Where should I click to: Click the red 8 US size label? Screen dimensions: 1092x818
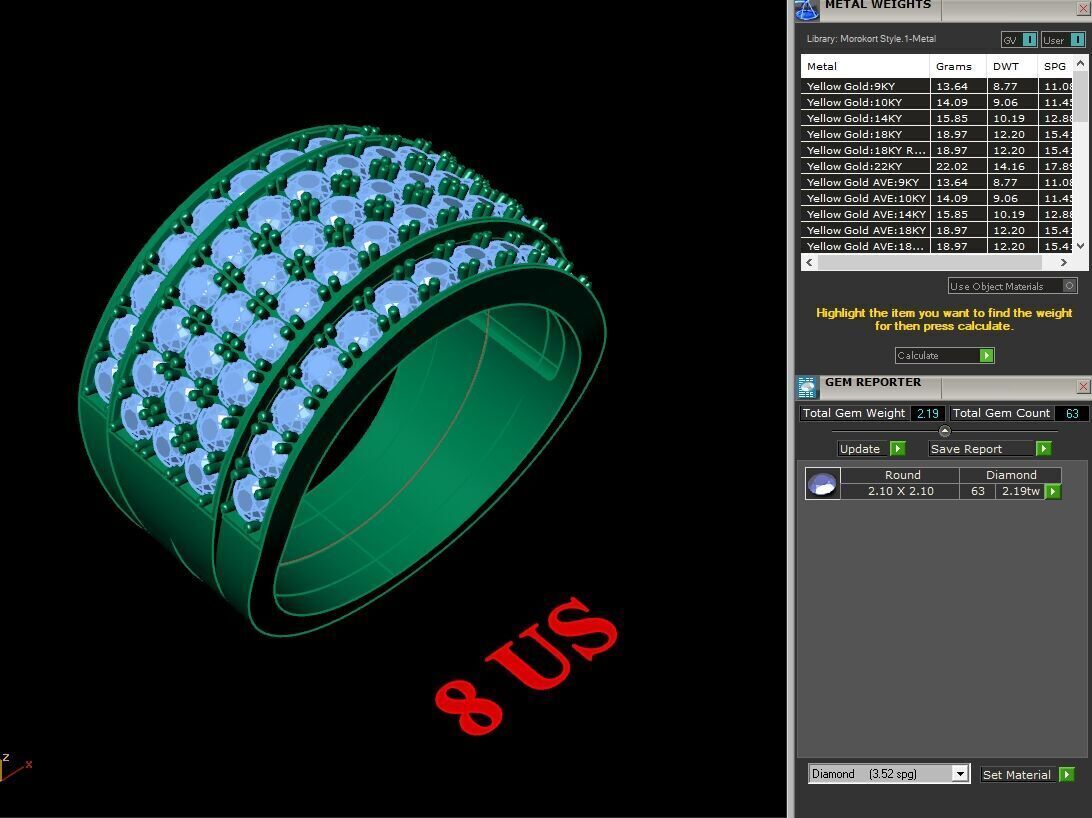point(526,668)
